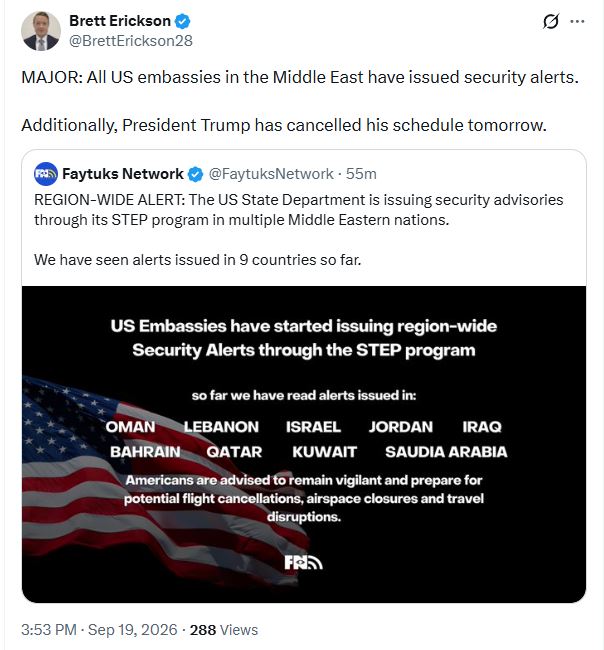Click the 288 Views counter
Screen dimensions: 604x650
pos(224,630)
